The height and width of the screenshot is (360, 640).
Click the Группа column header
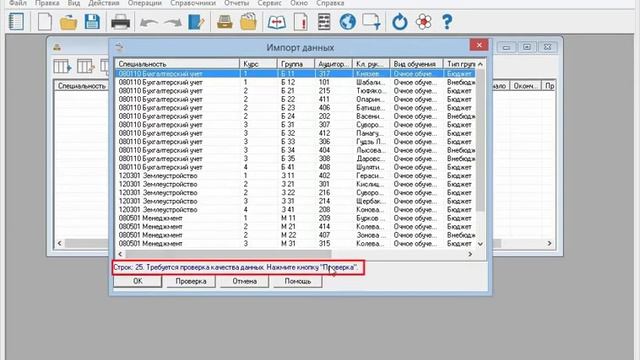(296, 64)
